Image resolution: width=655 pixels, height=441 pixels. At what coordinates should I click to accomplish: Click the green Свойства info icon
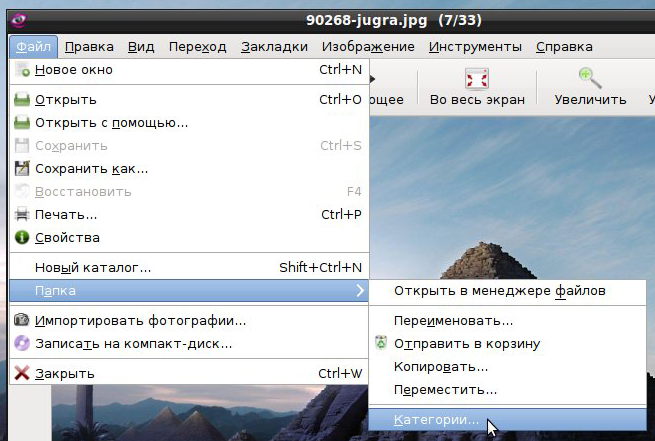(22, 237)
